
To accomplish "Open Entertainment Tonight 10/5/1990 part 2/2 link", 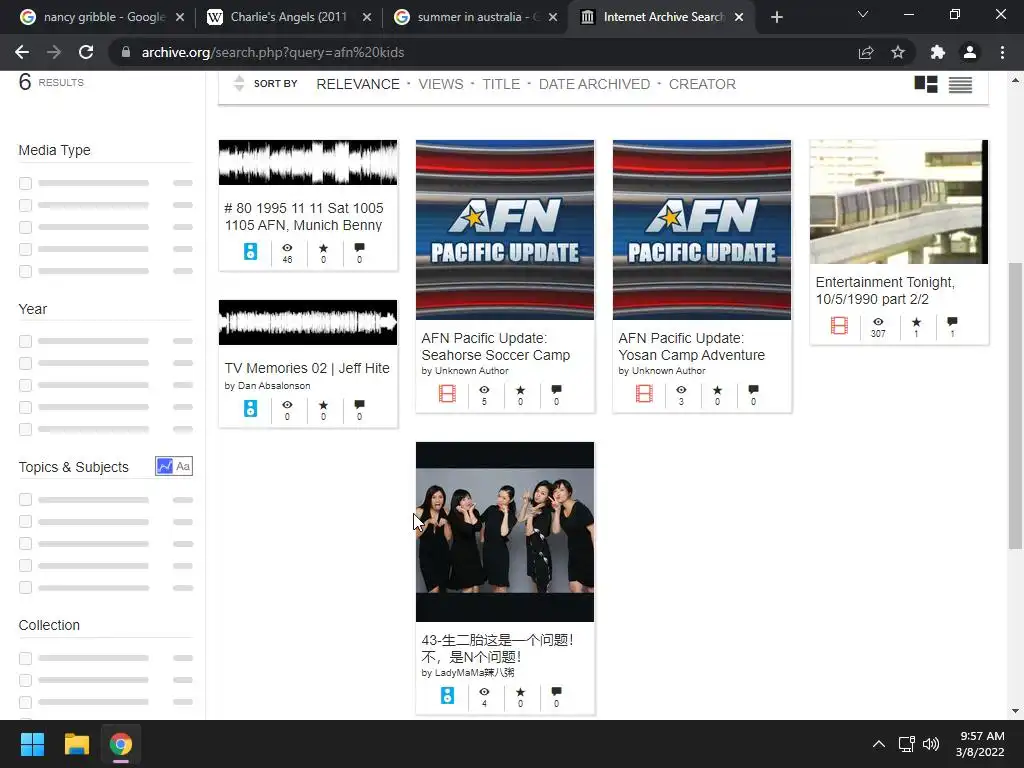I will pos(885,291).
